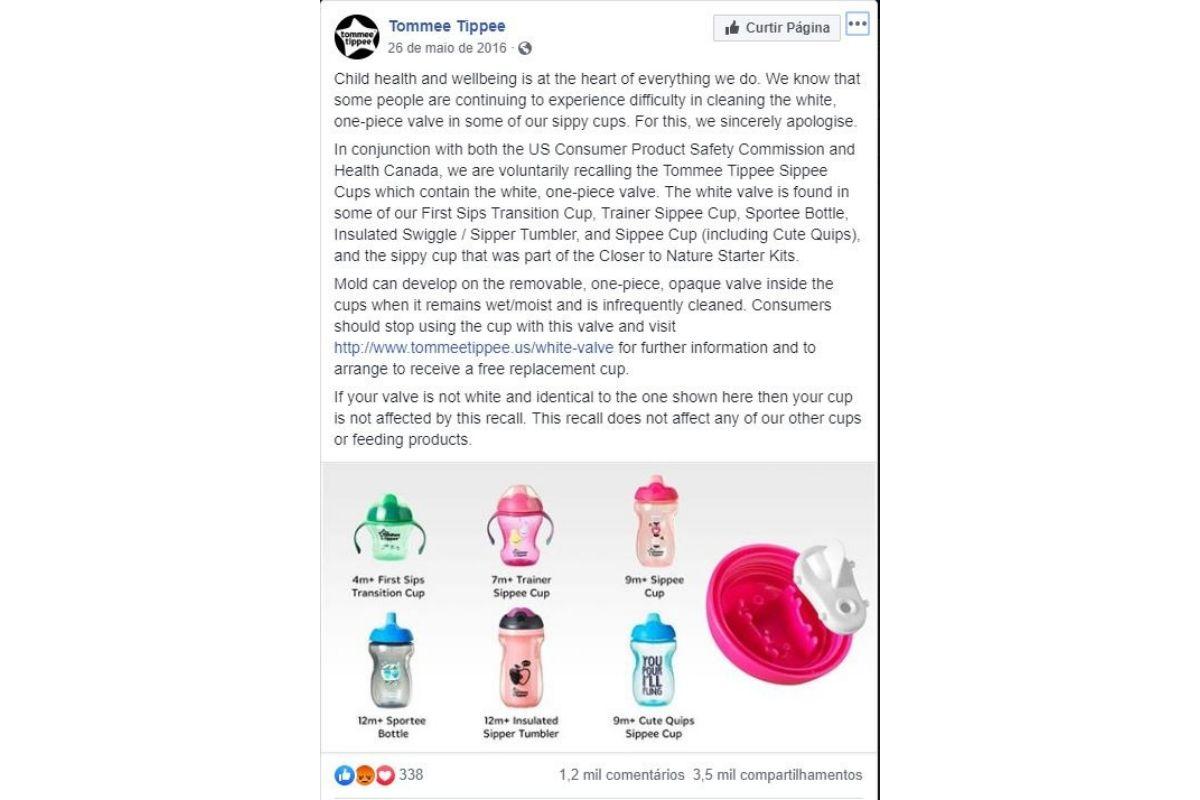The image size is (1200, 800).
Task: Click the Tommee Tippee profile logo
Action: pyautogui.click(x=356, y=37)
